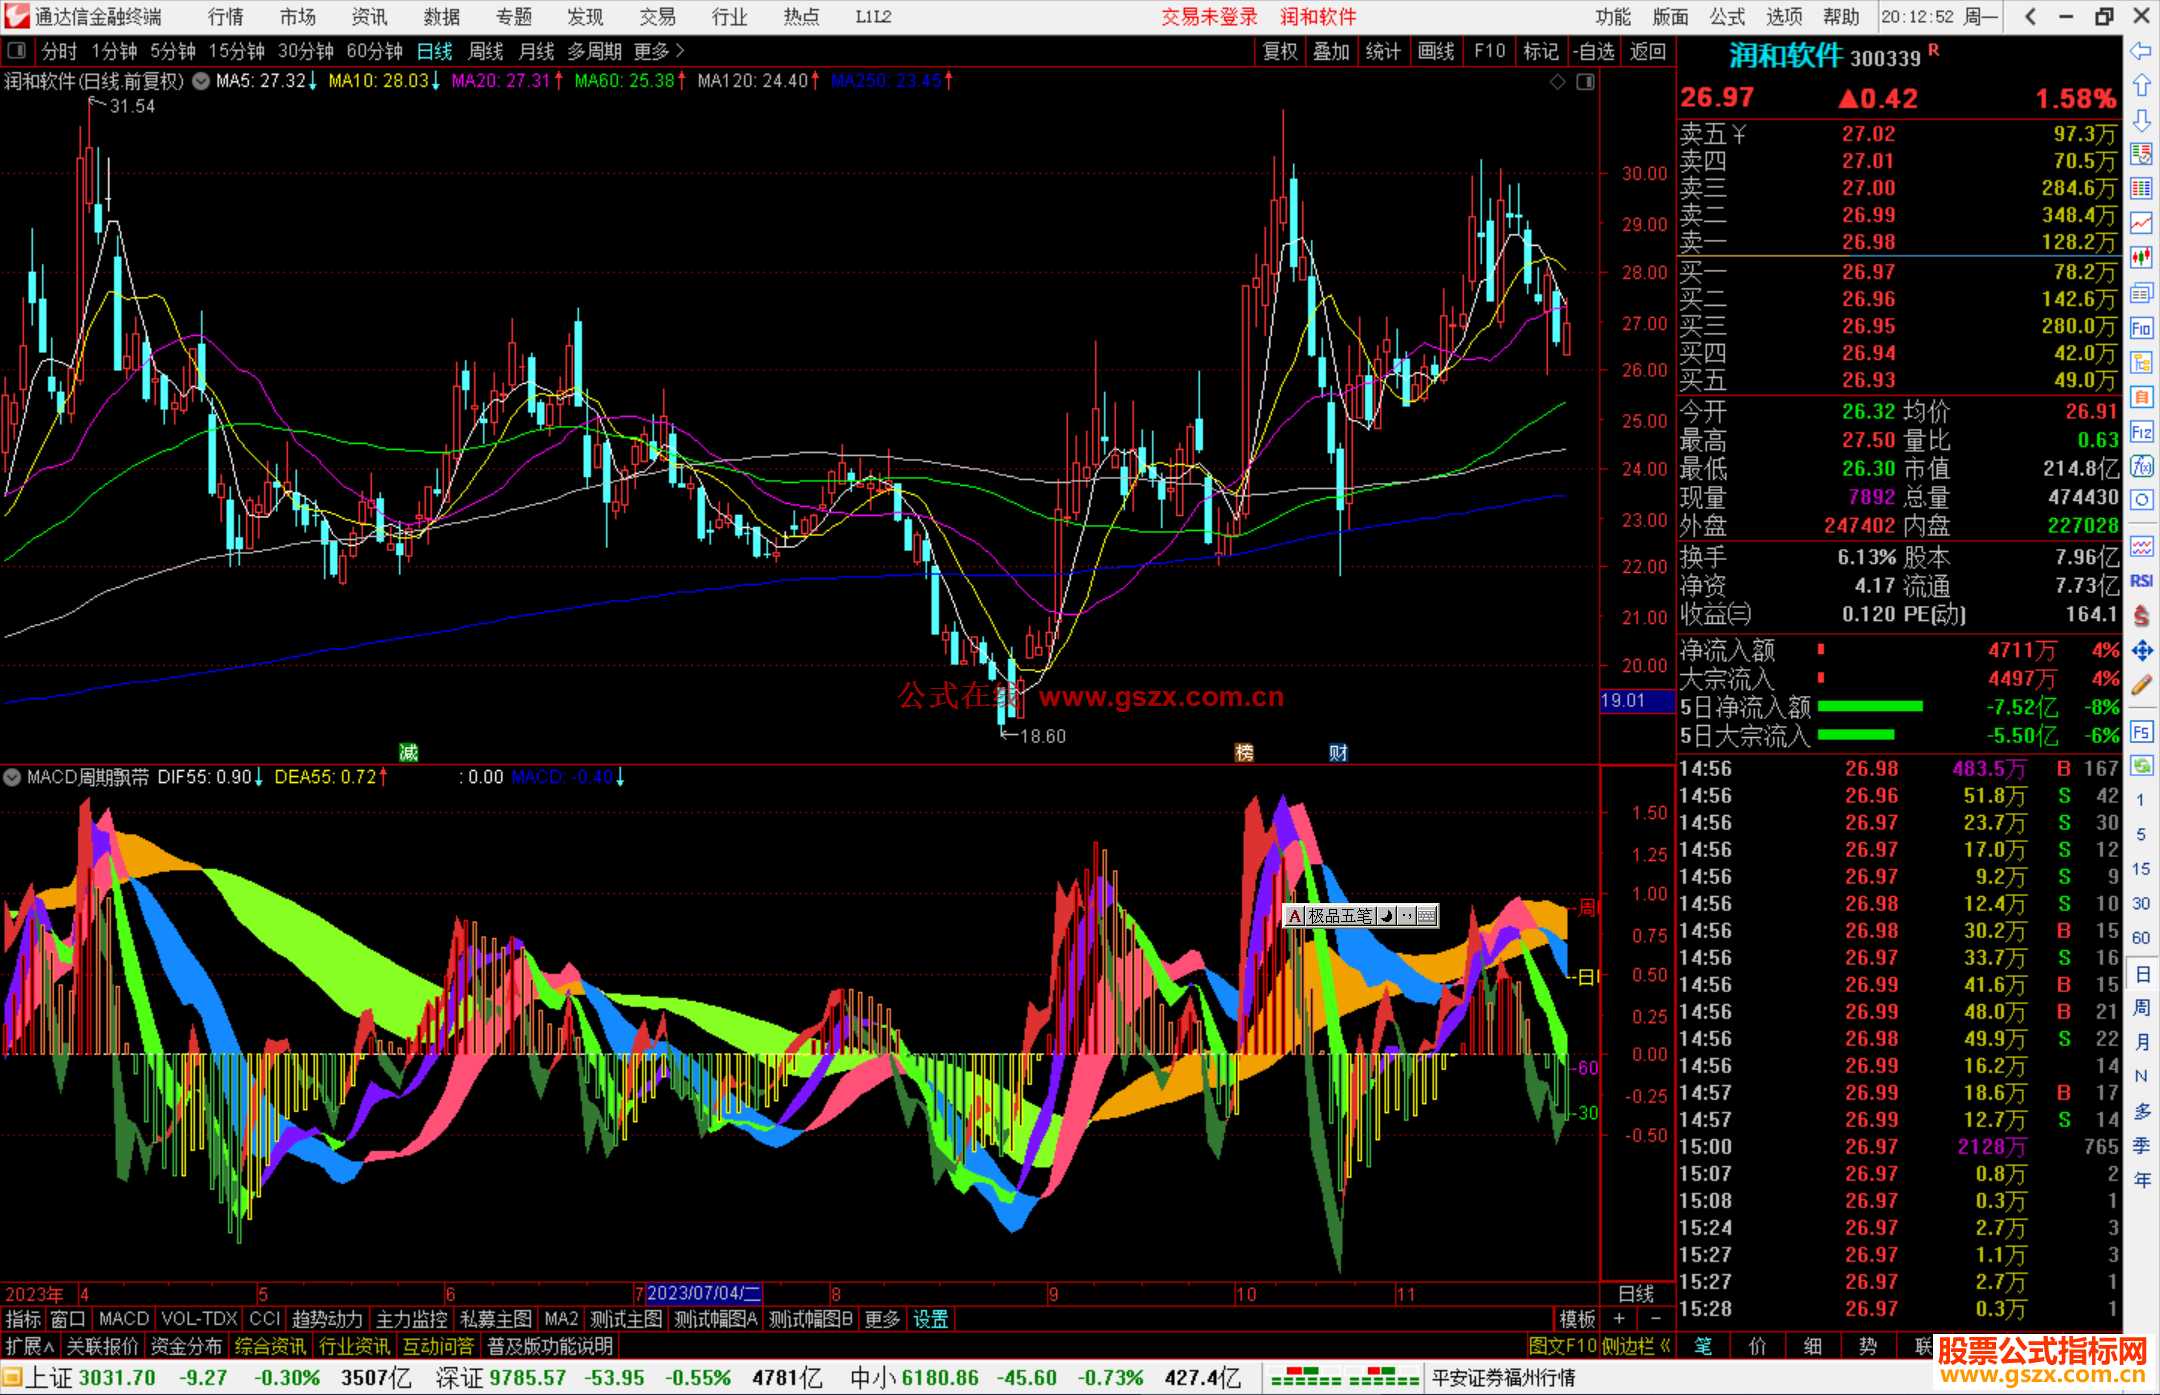Click the 减 marker on the timeline
Viewport: 2160px width, 1395px height.
[408, 752]
